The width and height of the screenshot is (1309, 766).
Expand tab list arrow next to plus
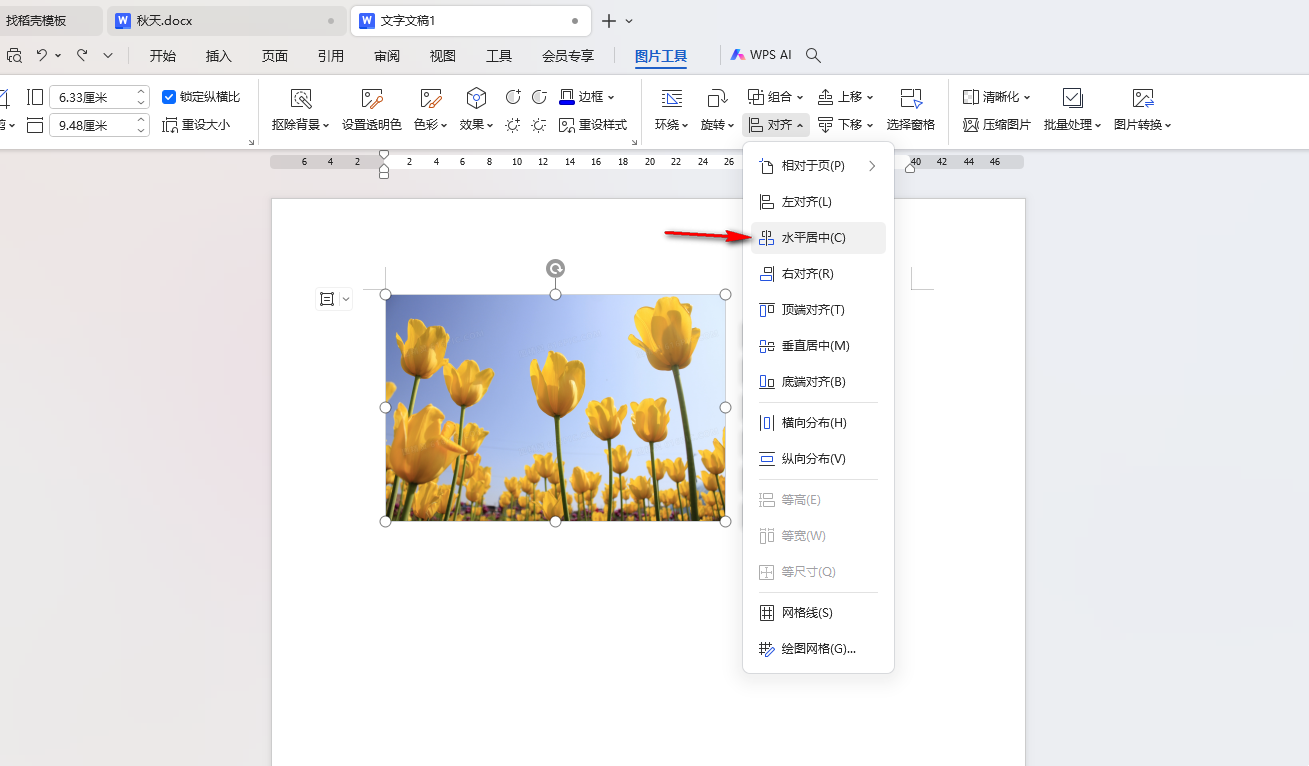click(x=629, y=21)
